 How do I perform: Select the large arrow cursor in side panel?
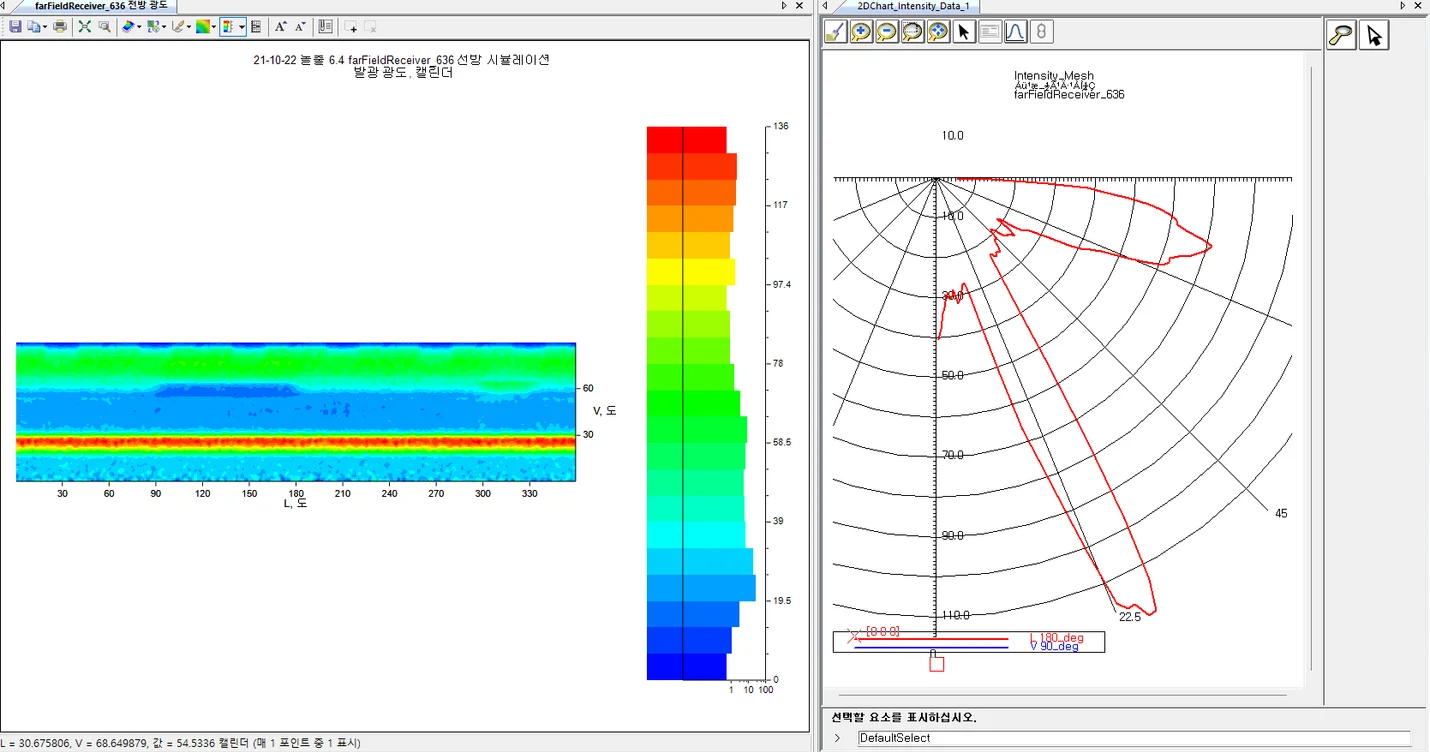[1374, 36]
